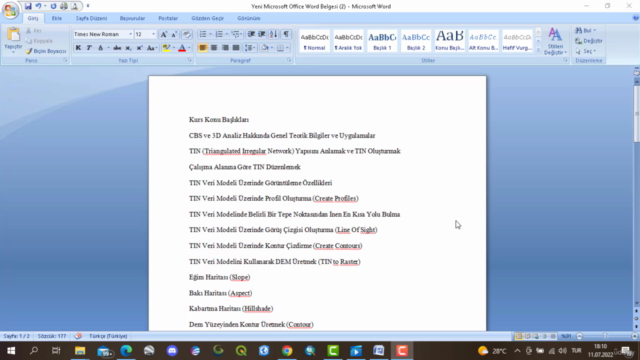Screen dimensions: 640x360
Task: Open the highlight color dropdown arrow
Action: [174, 48]
